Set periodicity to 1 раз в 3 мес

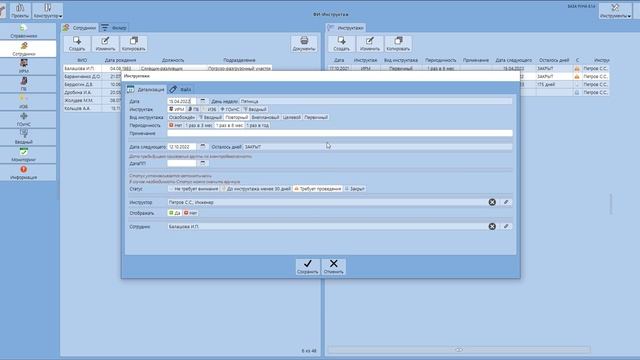tap(199, 125)
